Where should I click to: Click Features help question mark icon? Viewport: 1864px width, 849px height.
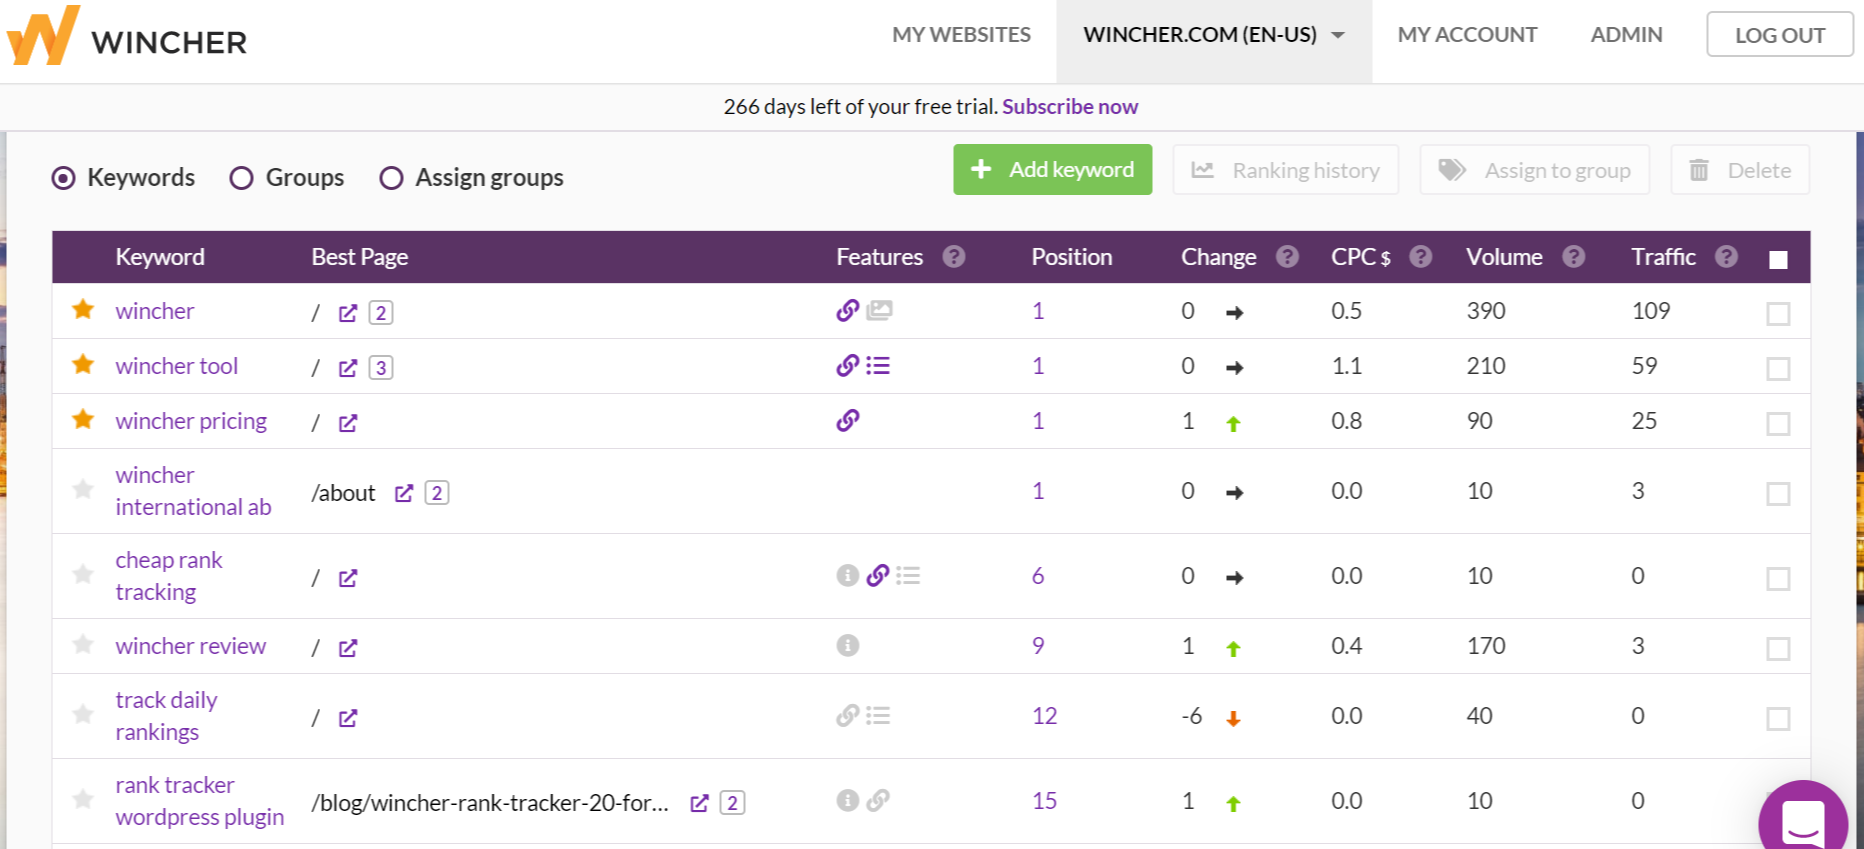point(954,257)
